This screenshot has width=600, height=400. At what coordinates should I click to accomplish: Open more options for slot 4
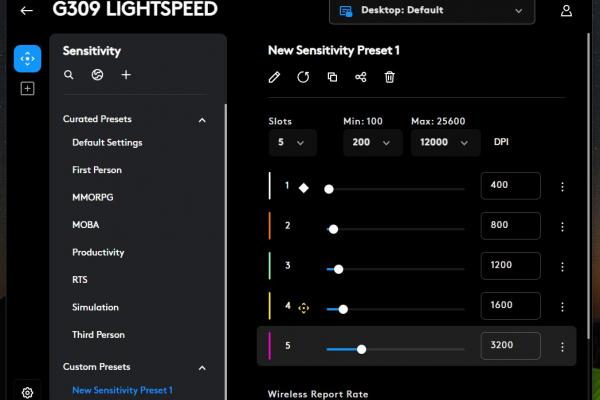click(562, 307)
